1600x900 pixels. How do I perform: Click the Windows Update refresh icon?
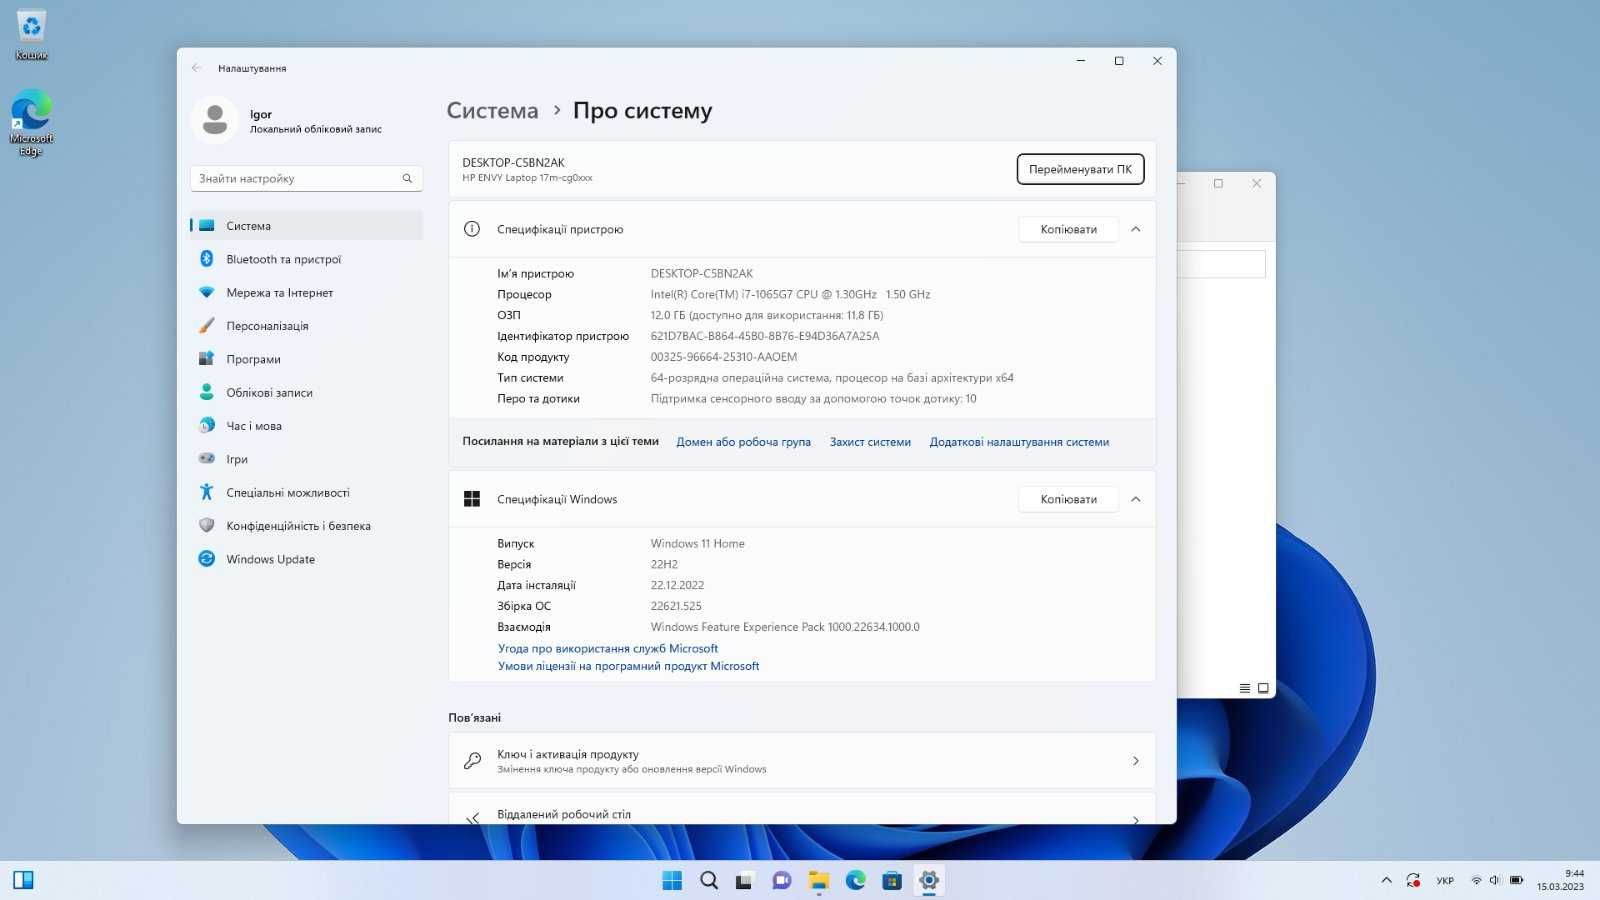pyautogui.click(x=207, y=559)
